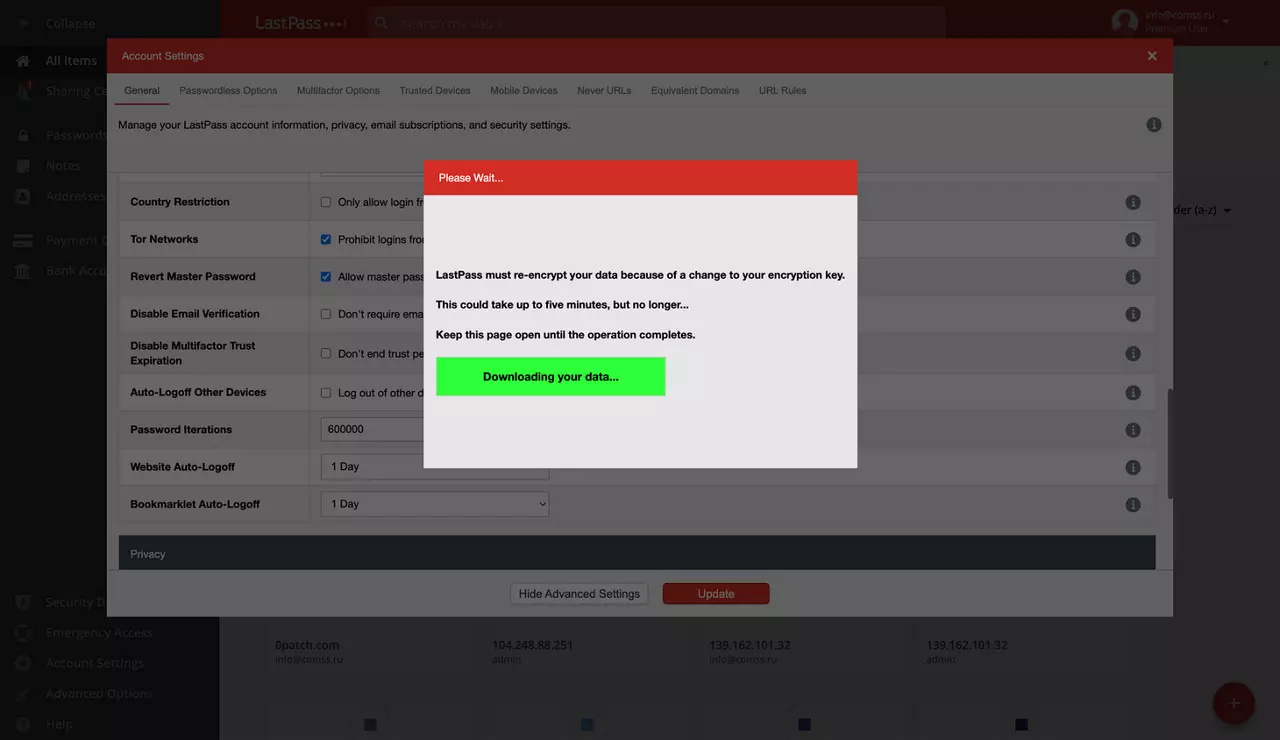1280x740 pixels.
Task: Switch to the Multifactor Options tab
Action: pos(338,90)
